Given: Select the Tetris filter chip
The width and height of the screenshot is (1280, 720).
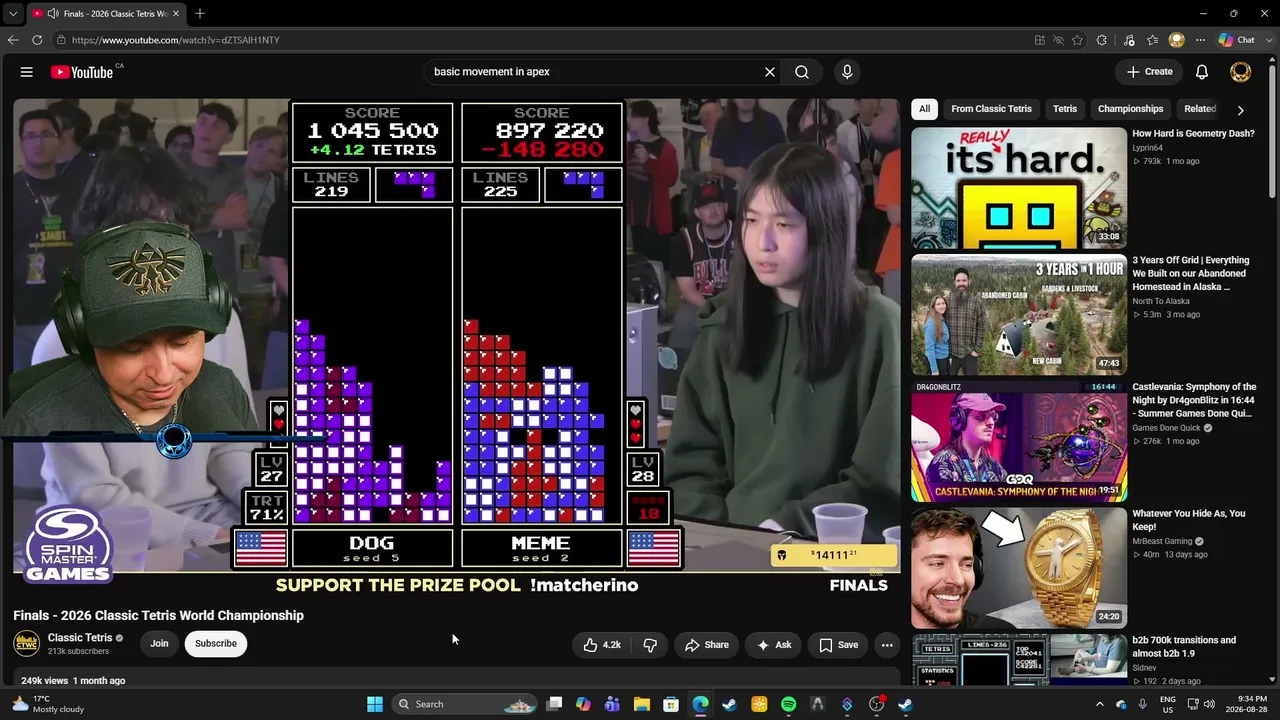Looking at the screenshot, I should (1065, 109).
